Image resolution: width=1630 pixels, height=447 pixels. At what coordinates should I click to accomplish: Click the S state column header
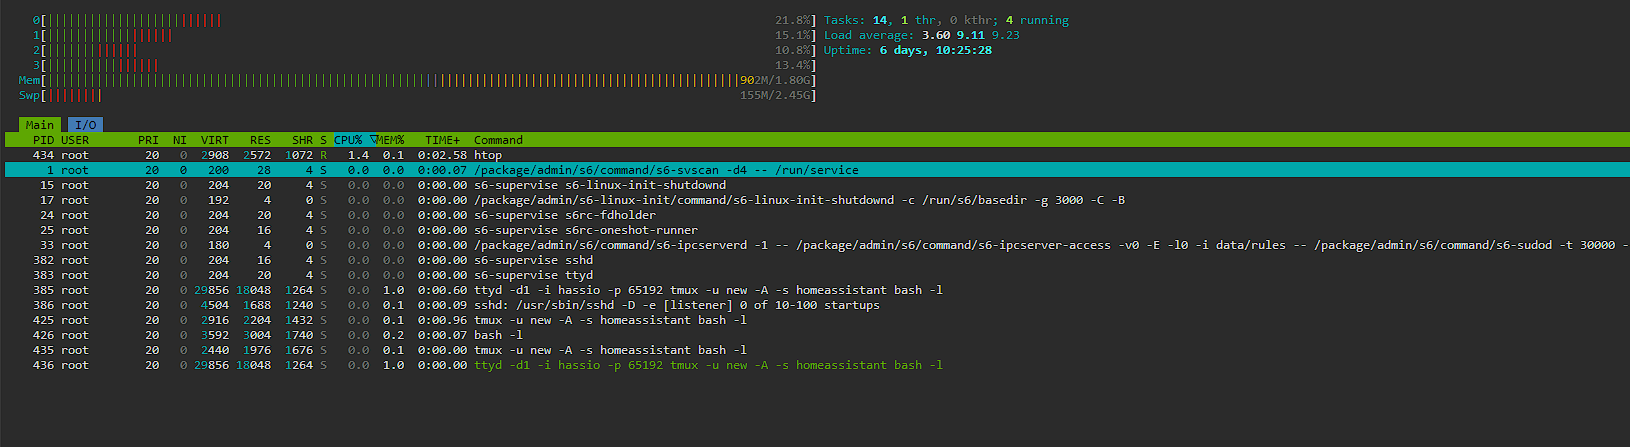point(323,140)
